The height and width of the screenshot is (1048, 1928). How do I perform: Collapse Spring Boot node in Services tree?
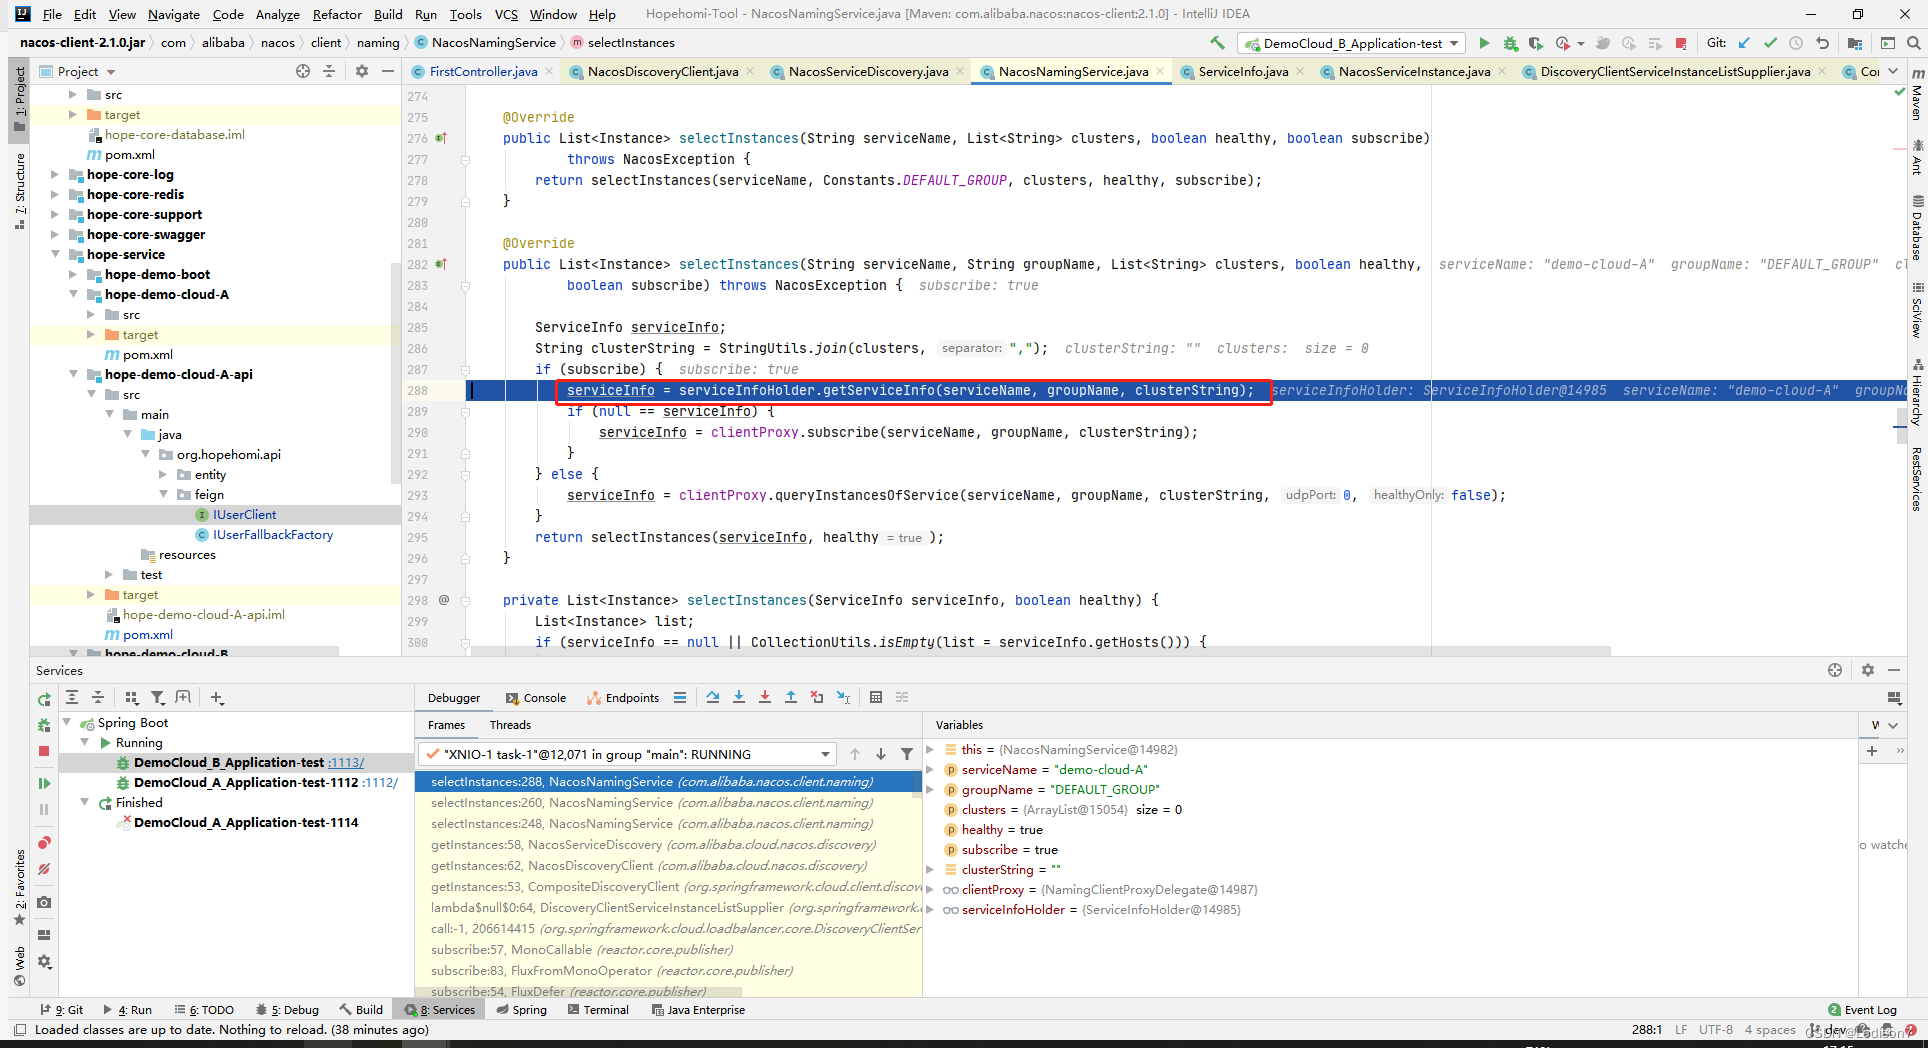(x=67, y=722)
